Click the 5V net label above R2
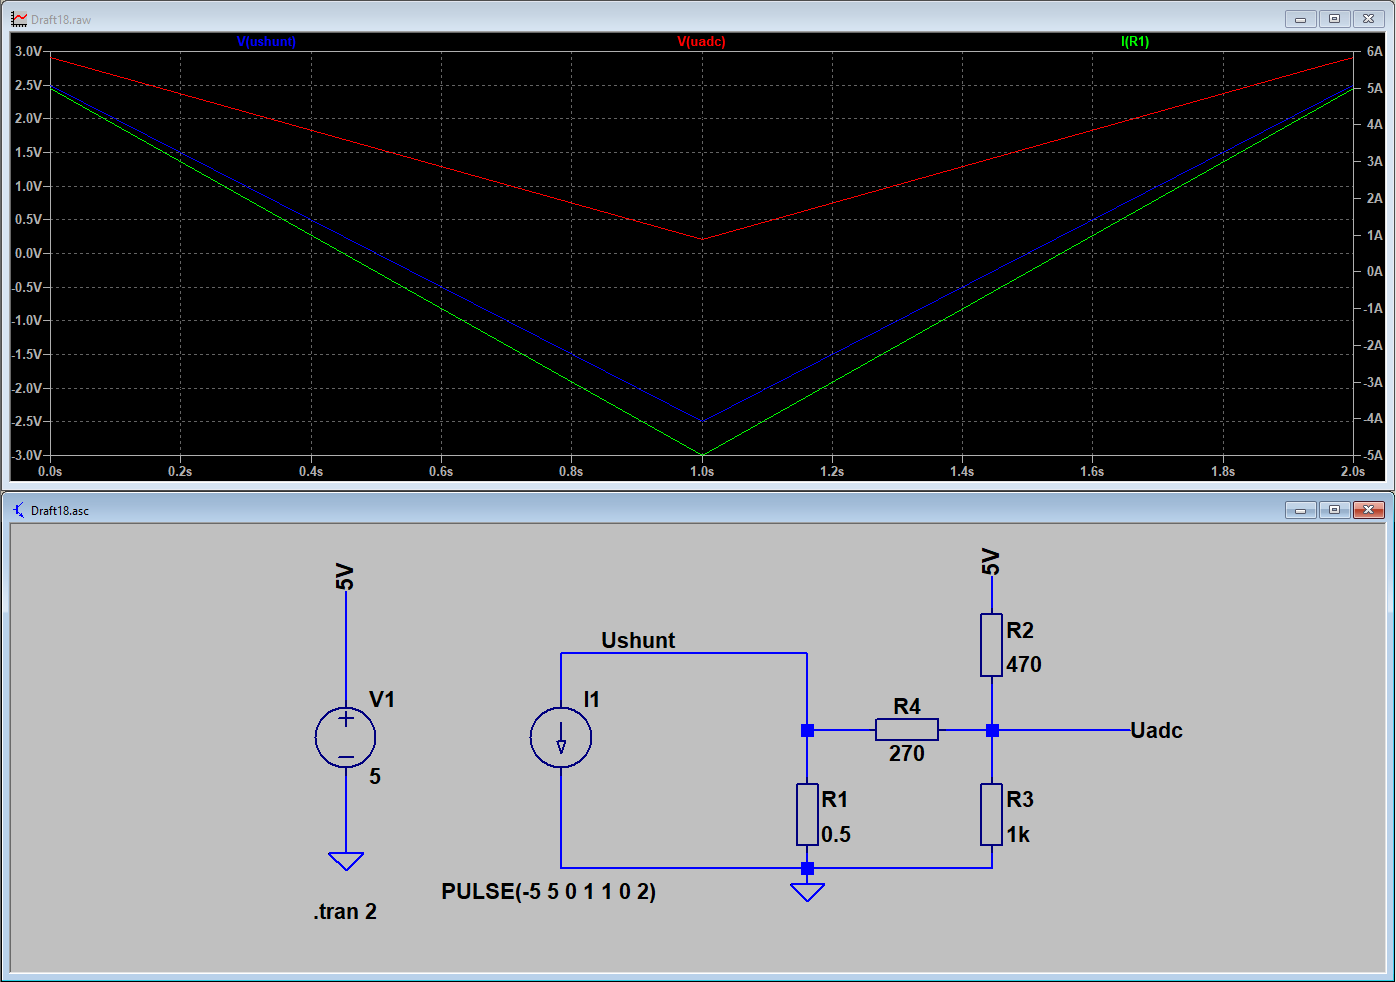1396x982 pixels. pos(991,562)
